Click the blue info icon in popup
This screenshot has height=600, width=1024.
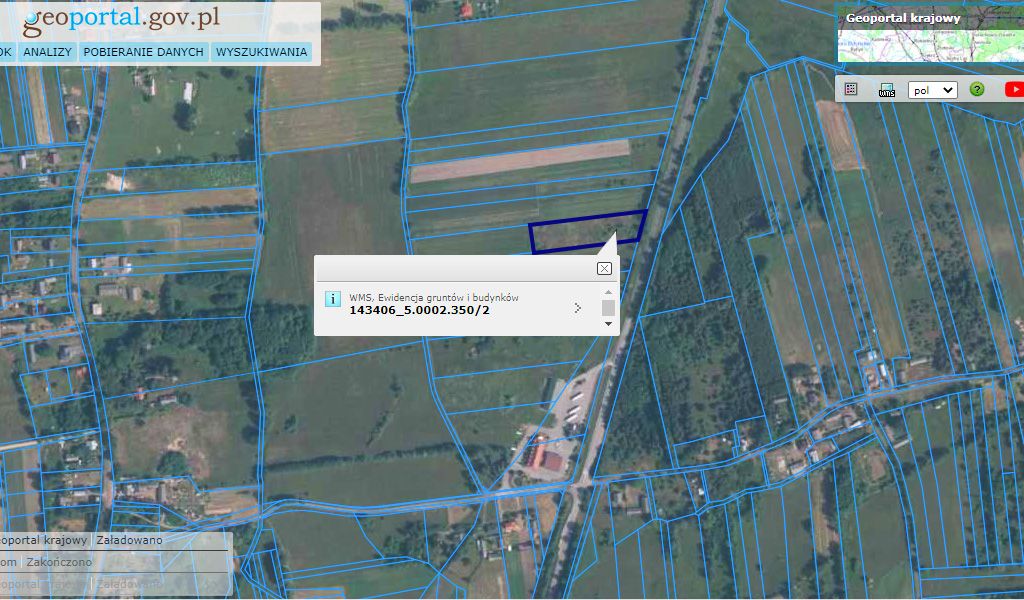[x=332, y=299]
